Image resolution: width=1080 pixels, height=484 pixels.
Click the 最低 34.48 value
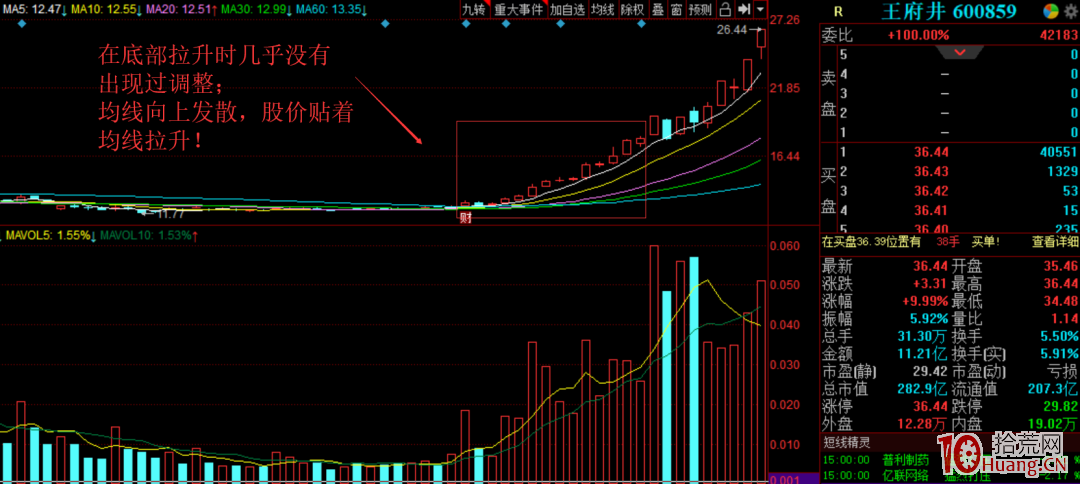1061,301
